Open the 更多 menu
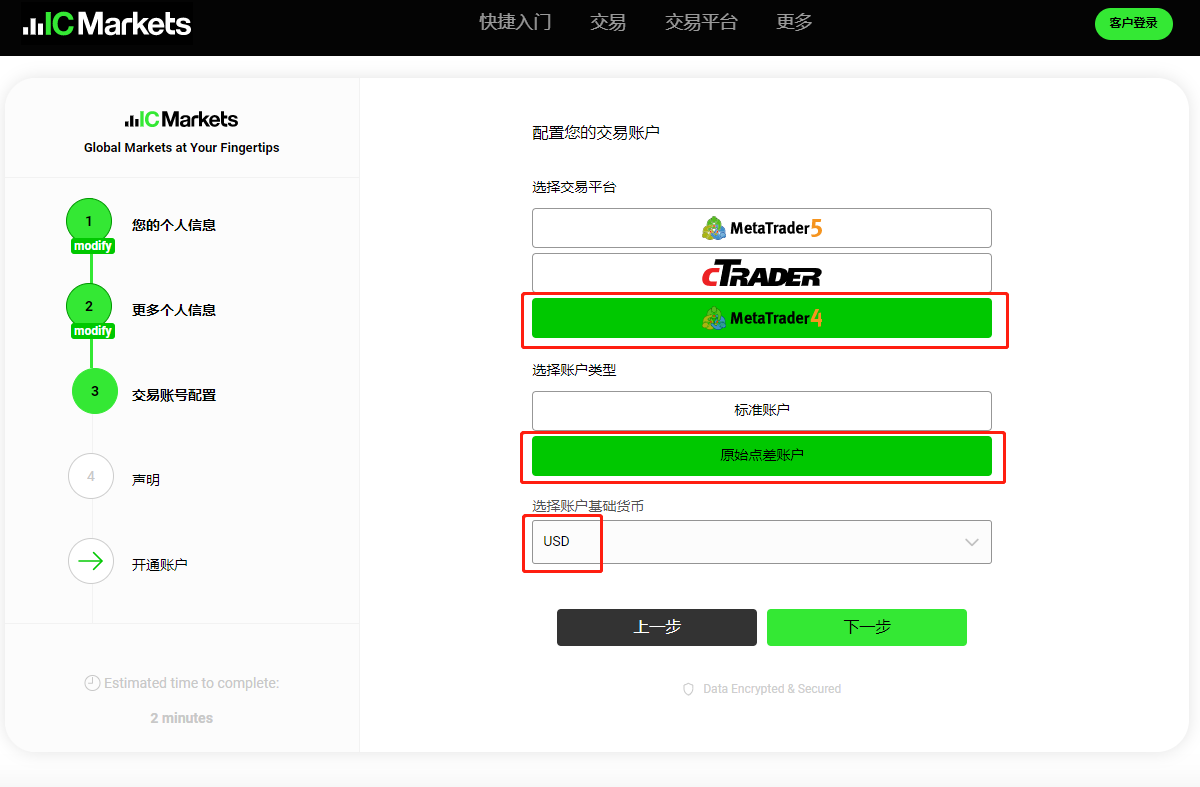The height and width of the screenshot is (787, 1200). 794,22
